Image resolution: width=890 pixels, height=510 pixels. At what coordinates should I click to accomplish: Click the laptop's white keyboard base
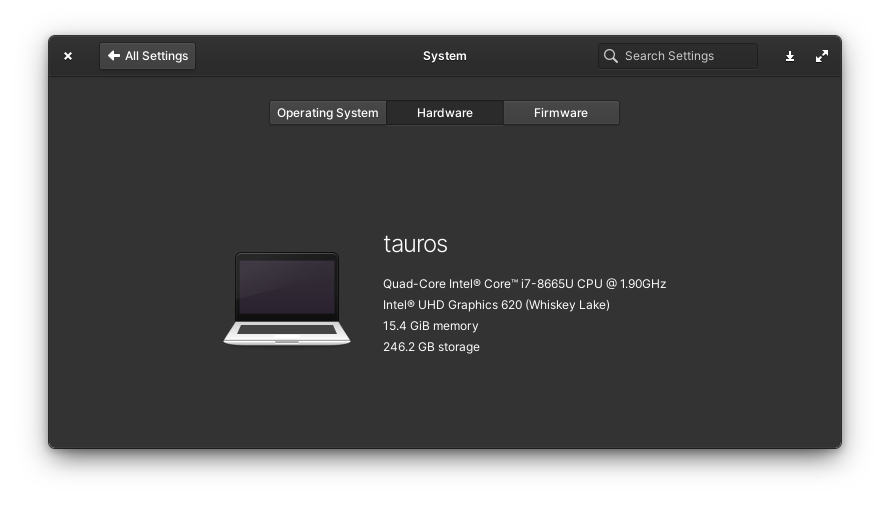click(x=287, y=331)
